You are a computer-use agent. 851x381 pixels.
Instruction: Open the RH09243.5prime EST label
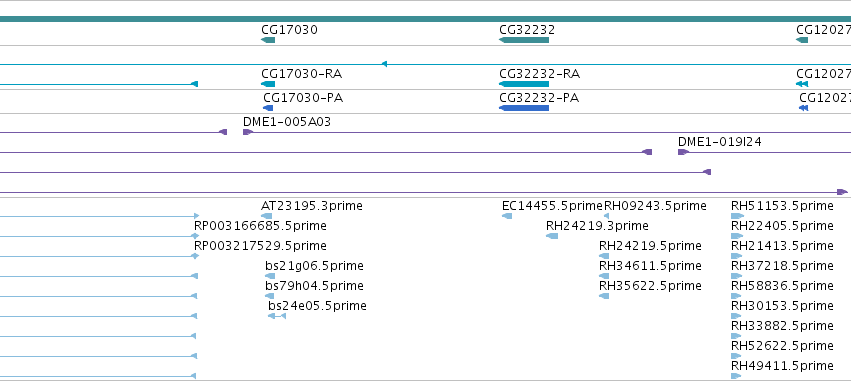tap(655, 206)
